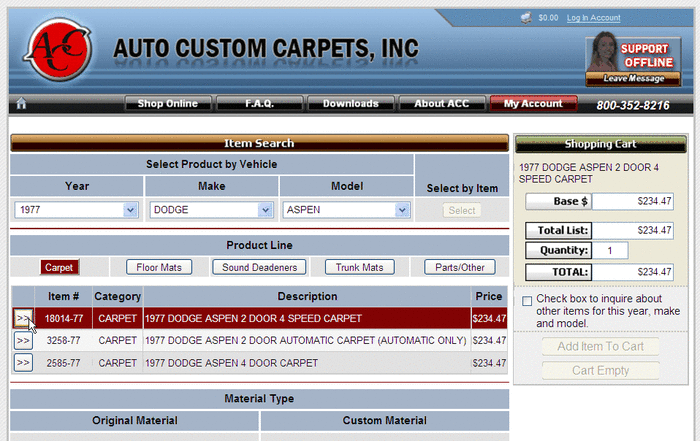Viewport: 700px width, 441px height.
Task: Click the Support Offline leave message banner
Action: pos(633,59)
